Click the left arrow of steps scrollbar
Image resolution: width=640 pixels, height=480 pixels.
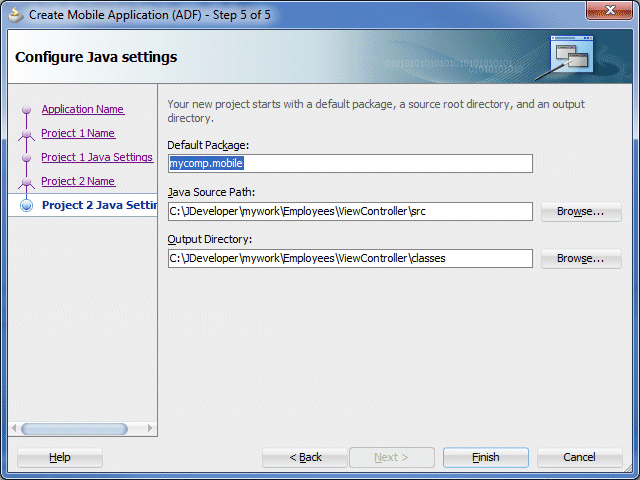14,428
